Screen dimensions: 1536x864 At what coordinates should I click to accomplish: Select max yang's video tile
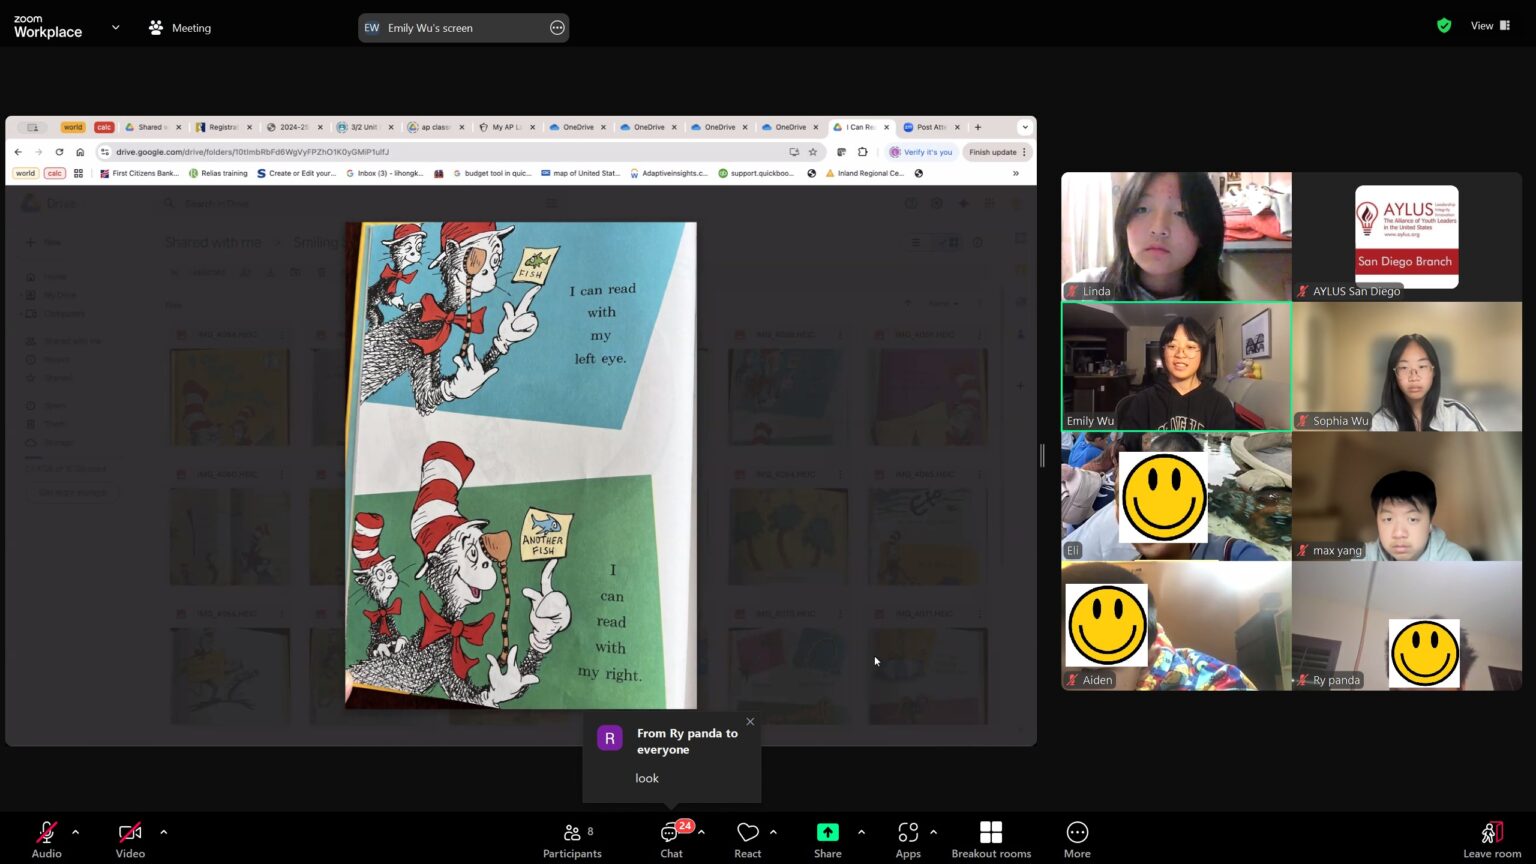pos(1407,496)
